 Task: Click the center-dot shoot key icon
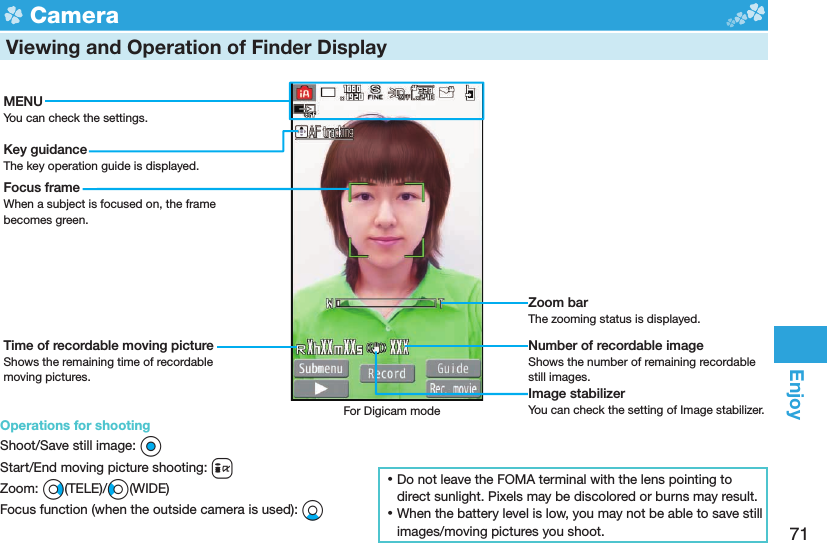click(x=151, y=447)
